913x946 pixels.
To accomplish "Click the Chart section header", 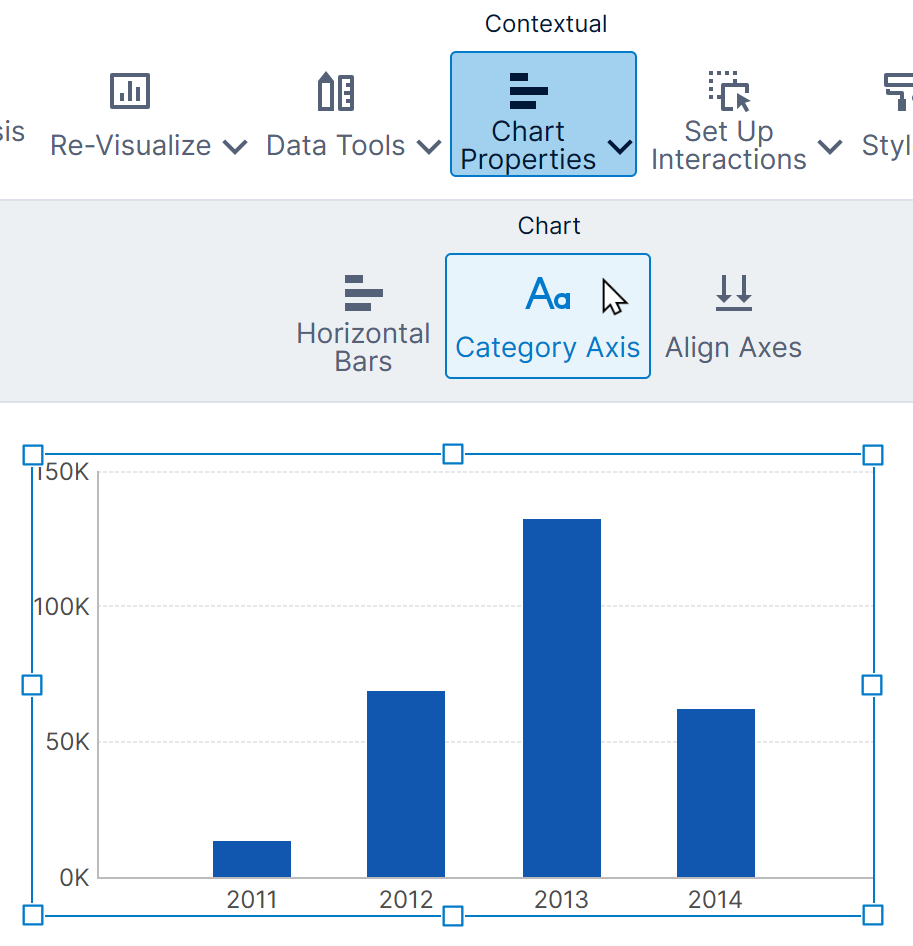I will tap(548, 225).
